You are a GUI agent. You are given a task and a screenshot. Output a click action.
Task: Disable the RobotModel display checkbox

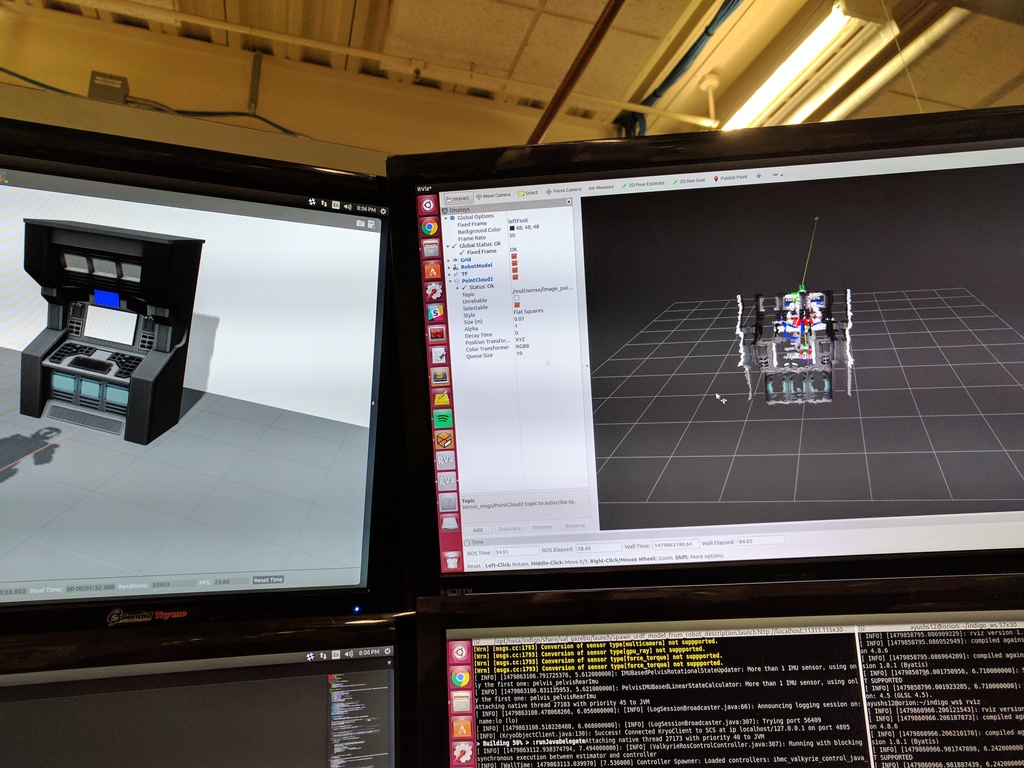pos(515,264)
